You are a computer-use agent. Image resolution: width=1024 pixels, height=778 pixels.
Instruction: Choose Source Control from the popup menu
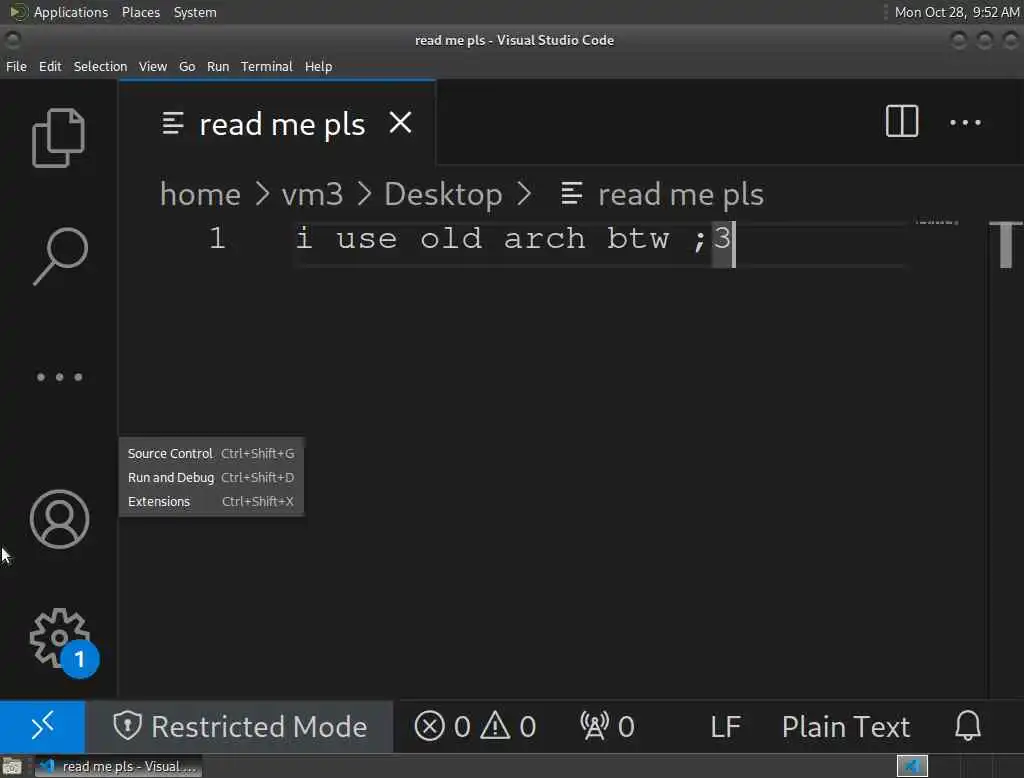211,453
